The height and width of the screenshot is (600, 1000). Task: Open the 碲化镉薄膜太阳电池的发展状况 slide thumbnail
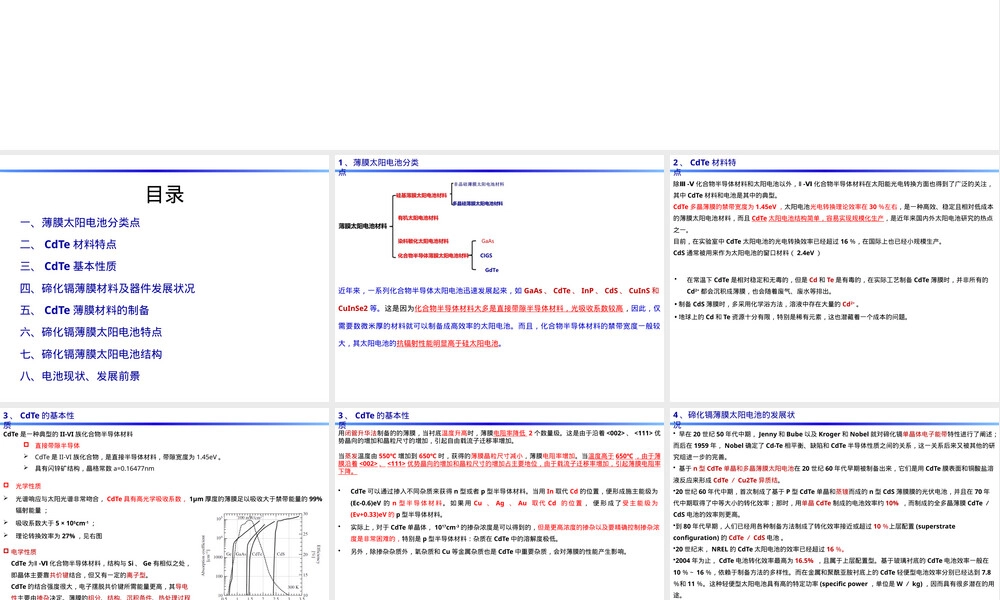834,504
